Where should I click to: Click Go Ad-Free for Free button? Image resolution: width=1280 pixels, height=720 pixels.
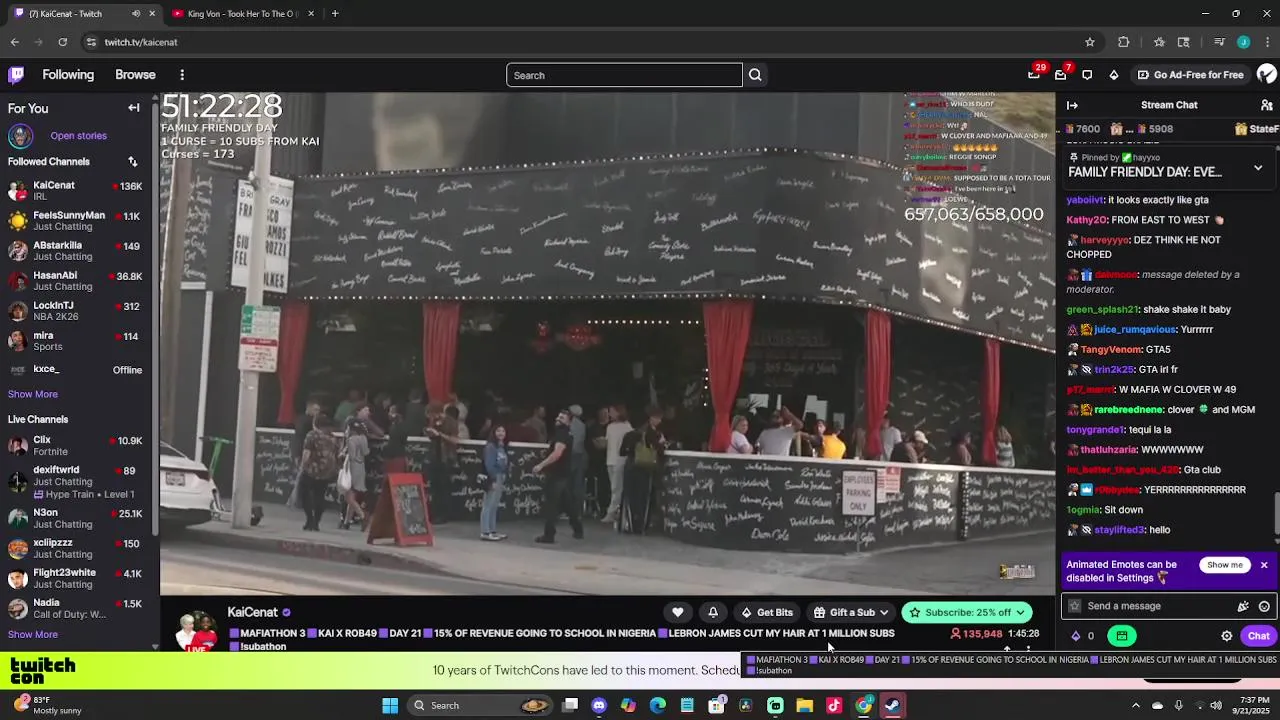coord(1190,75)
